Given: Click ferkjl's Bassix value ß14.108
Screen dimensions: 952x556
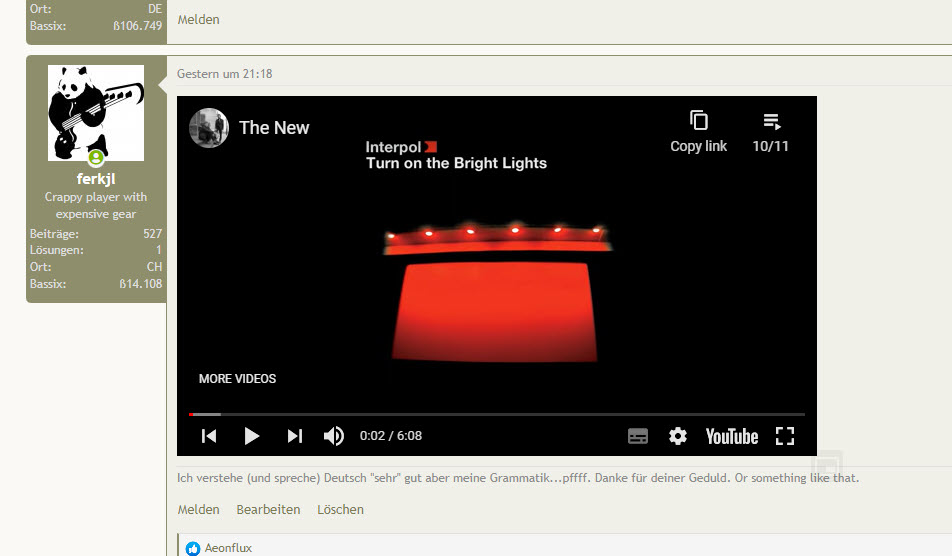Looking at the screenshot, I should coord(141,283).
